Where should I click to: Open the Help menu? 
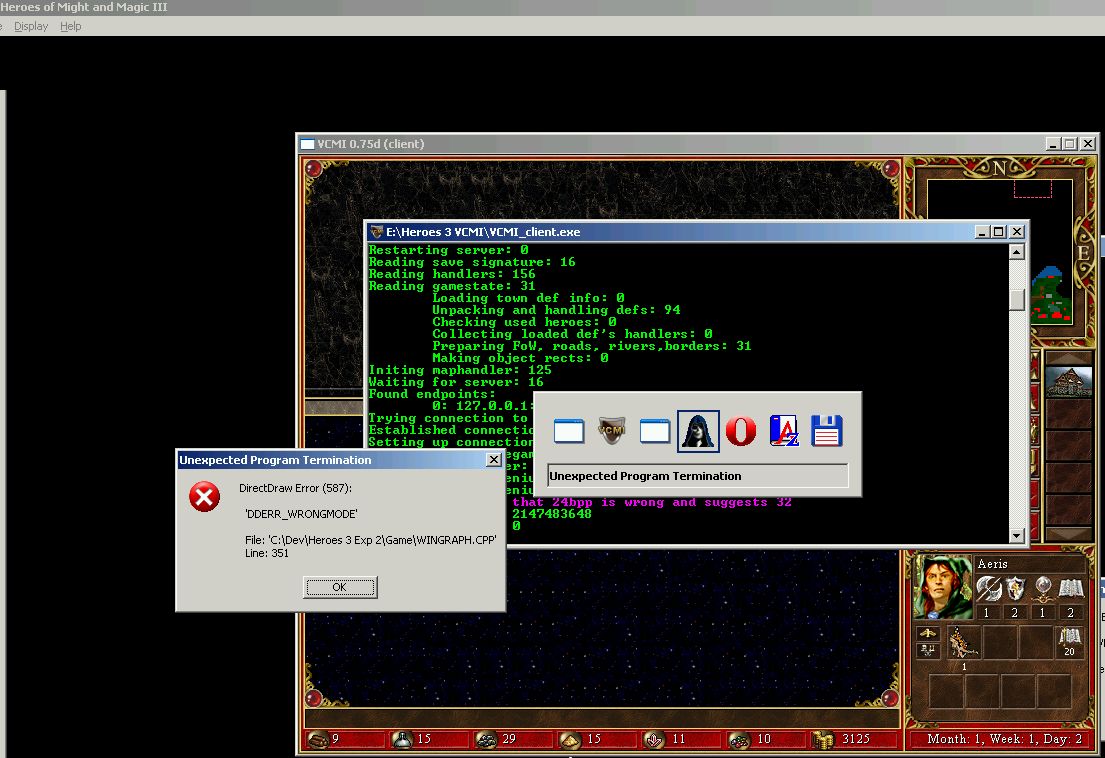(71, 26)
